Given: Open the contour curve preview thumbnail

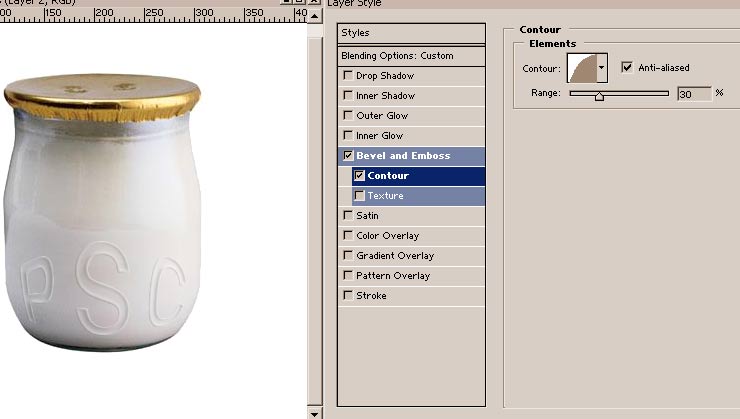Looking at the screenshot, I should 582,68.
